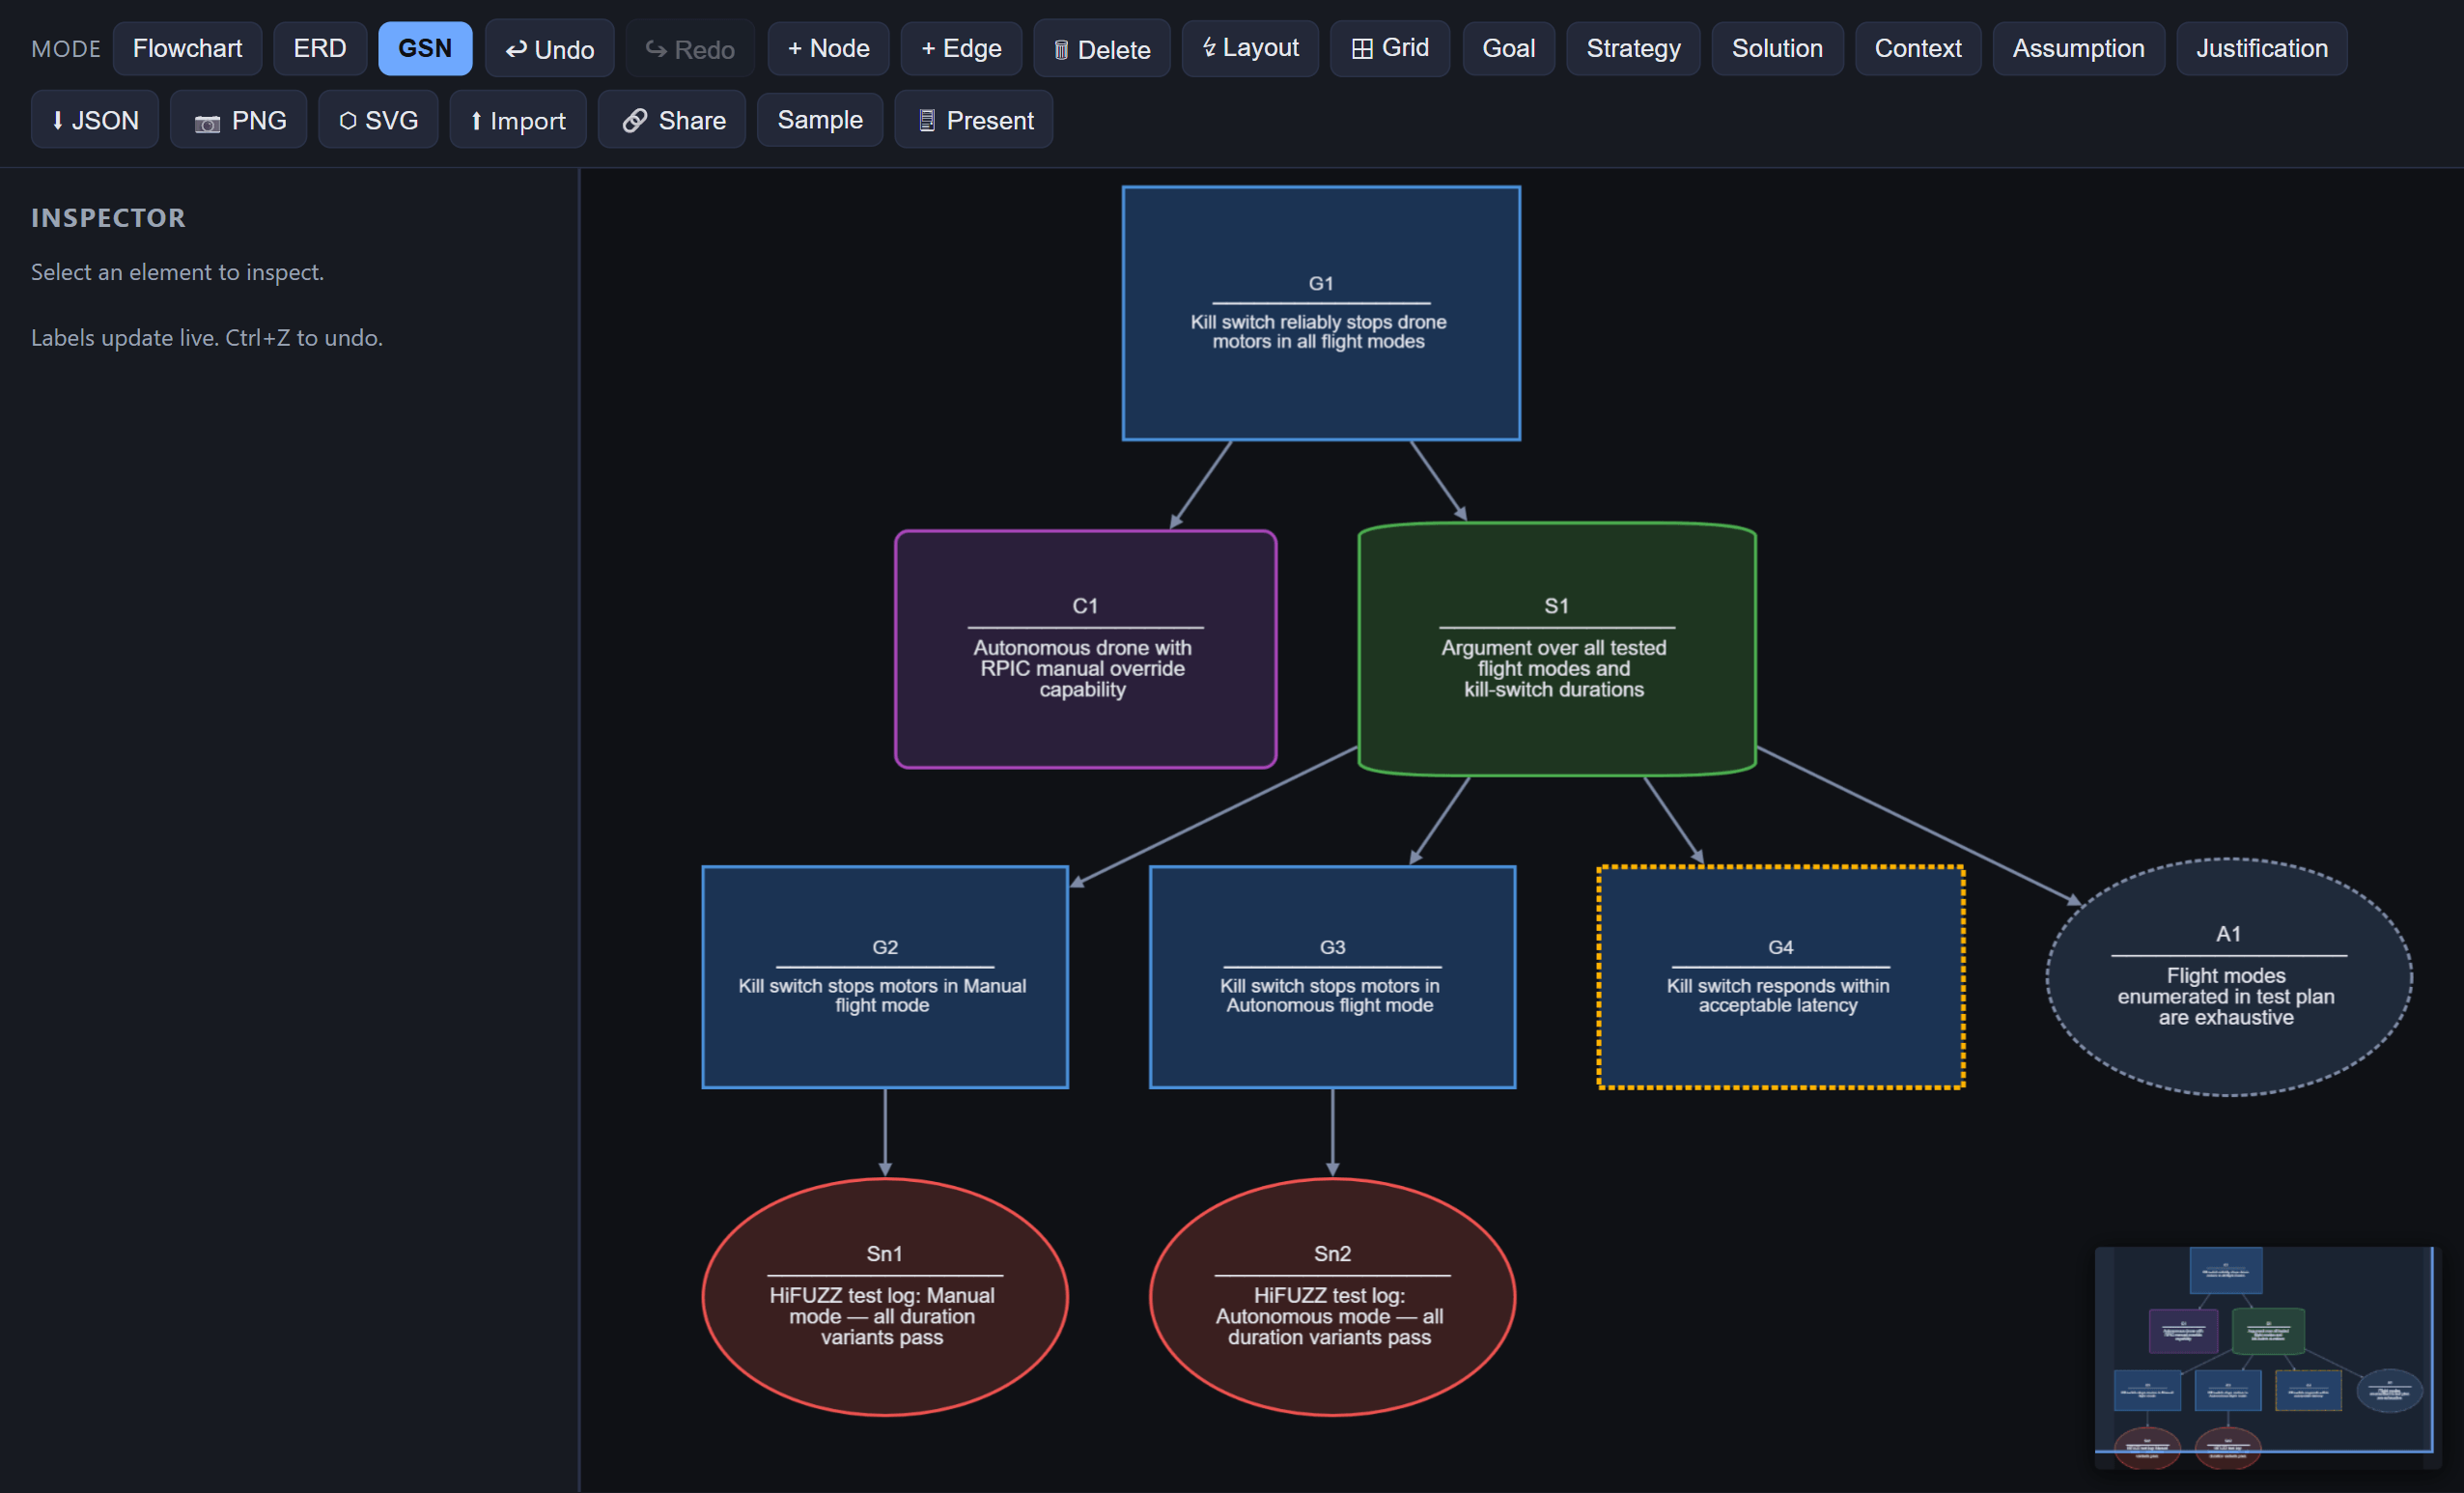Add a new edge with + Edge

(x=961, y=48)
